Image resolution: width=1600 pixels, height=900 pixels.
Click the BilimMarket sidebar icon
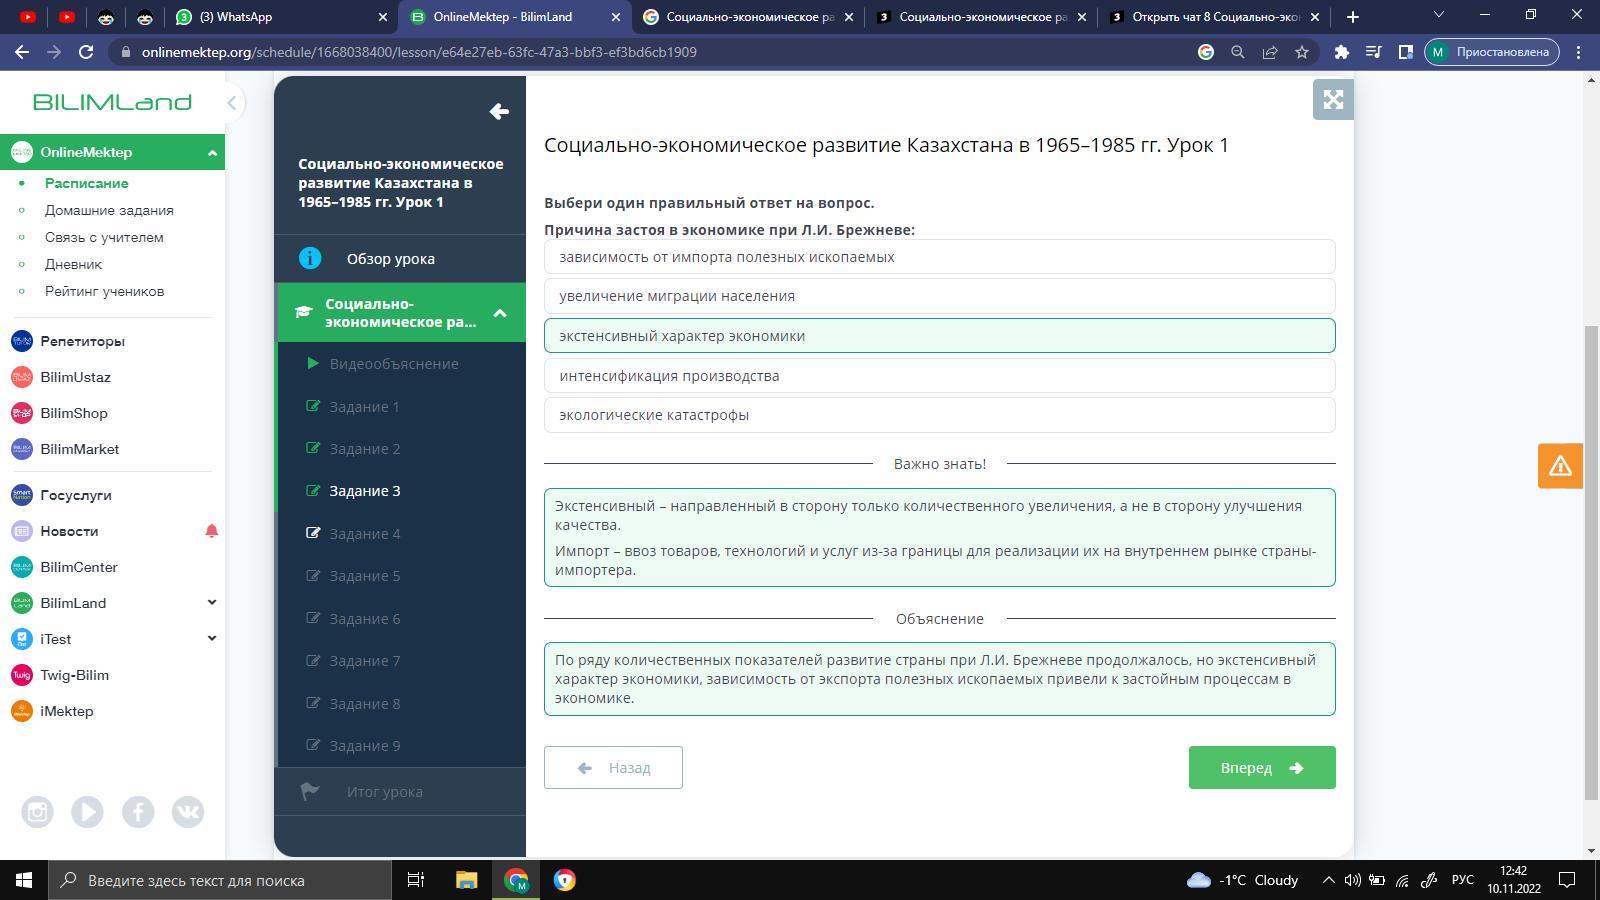click(22, 449)
